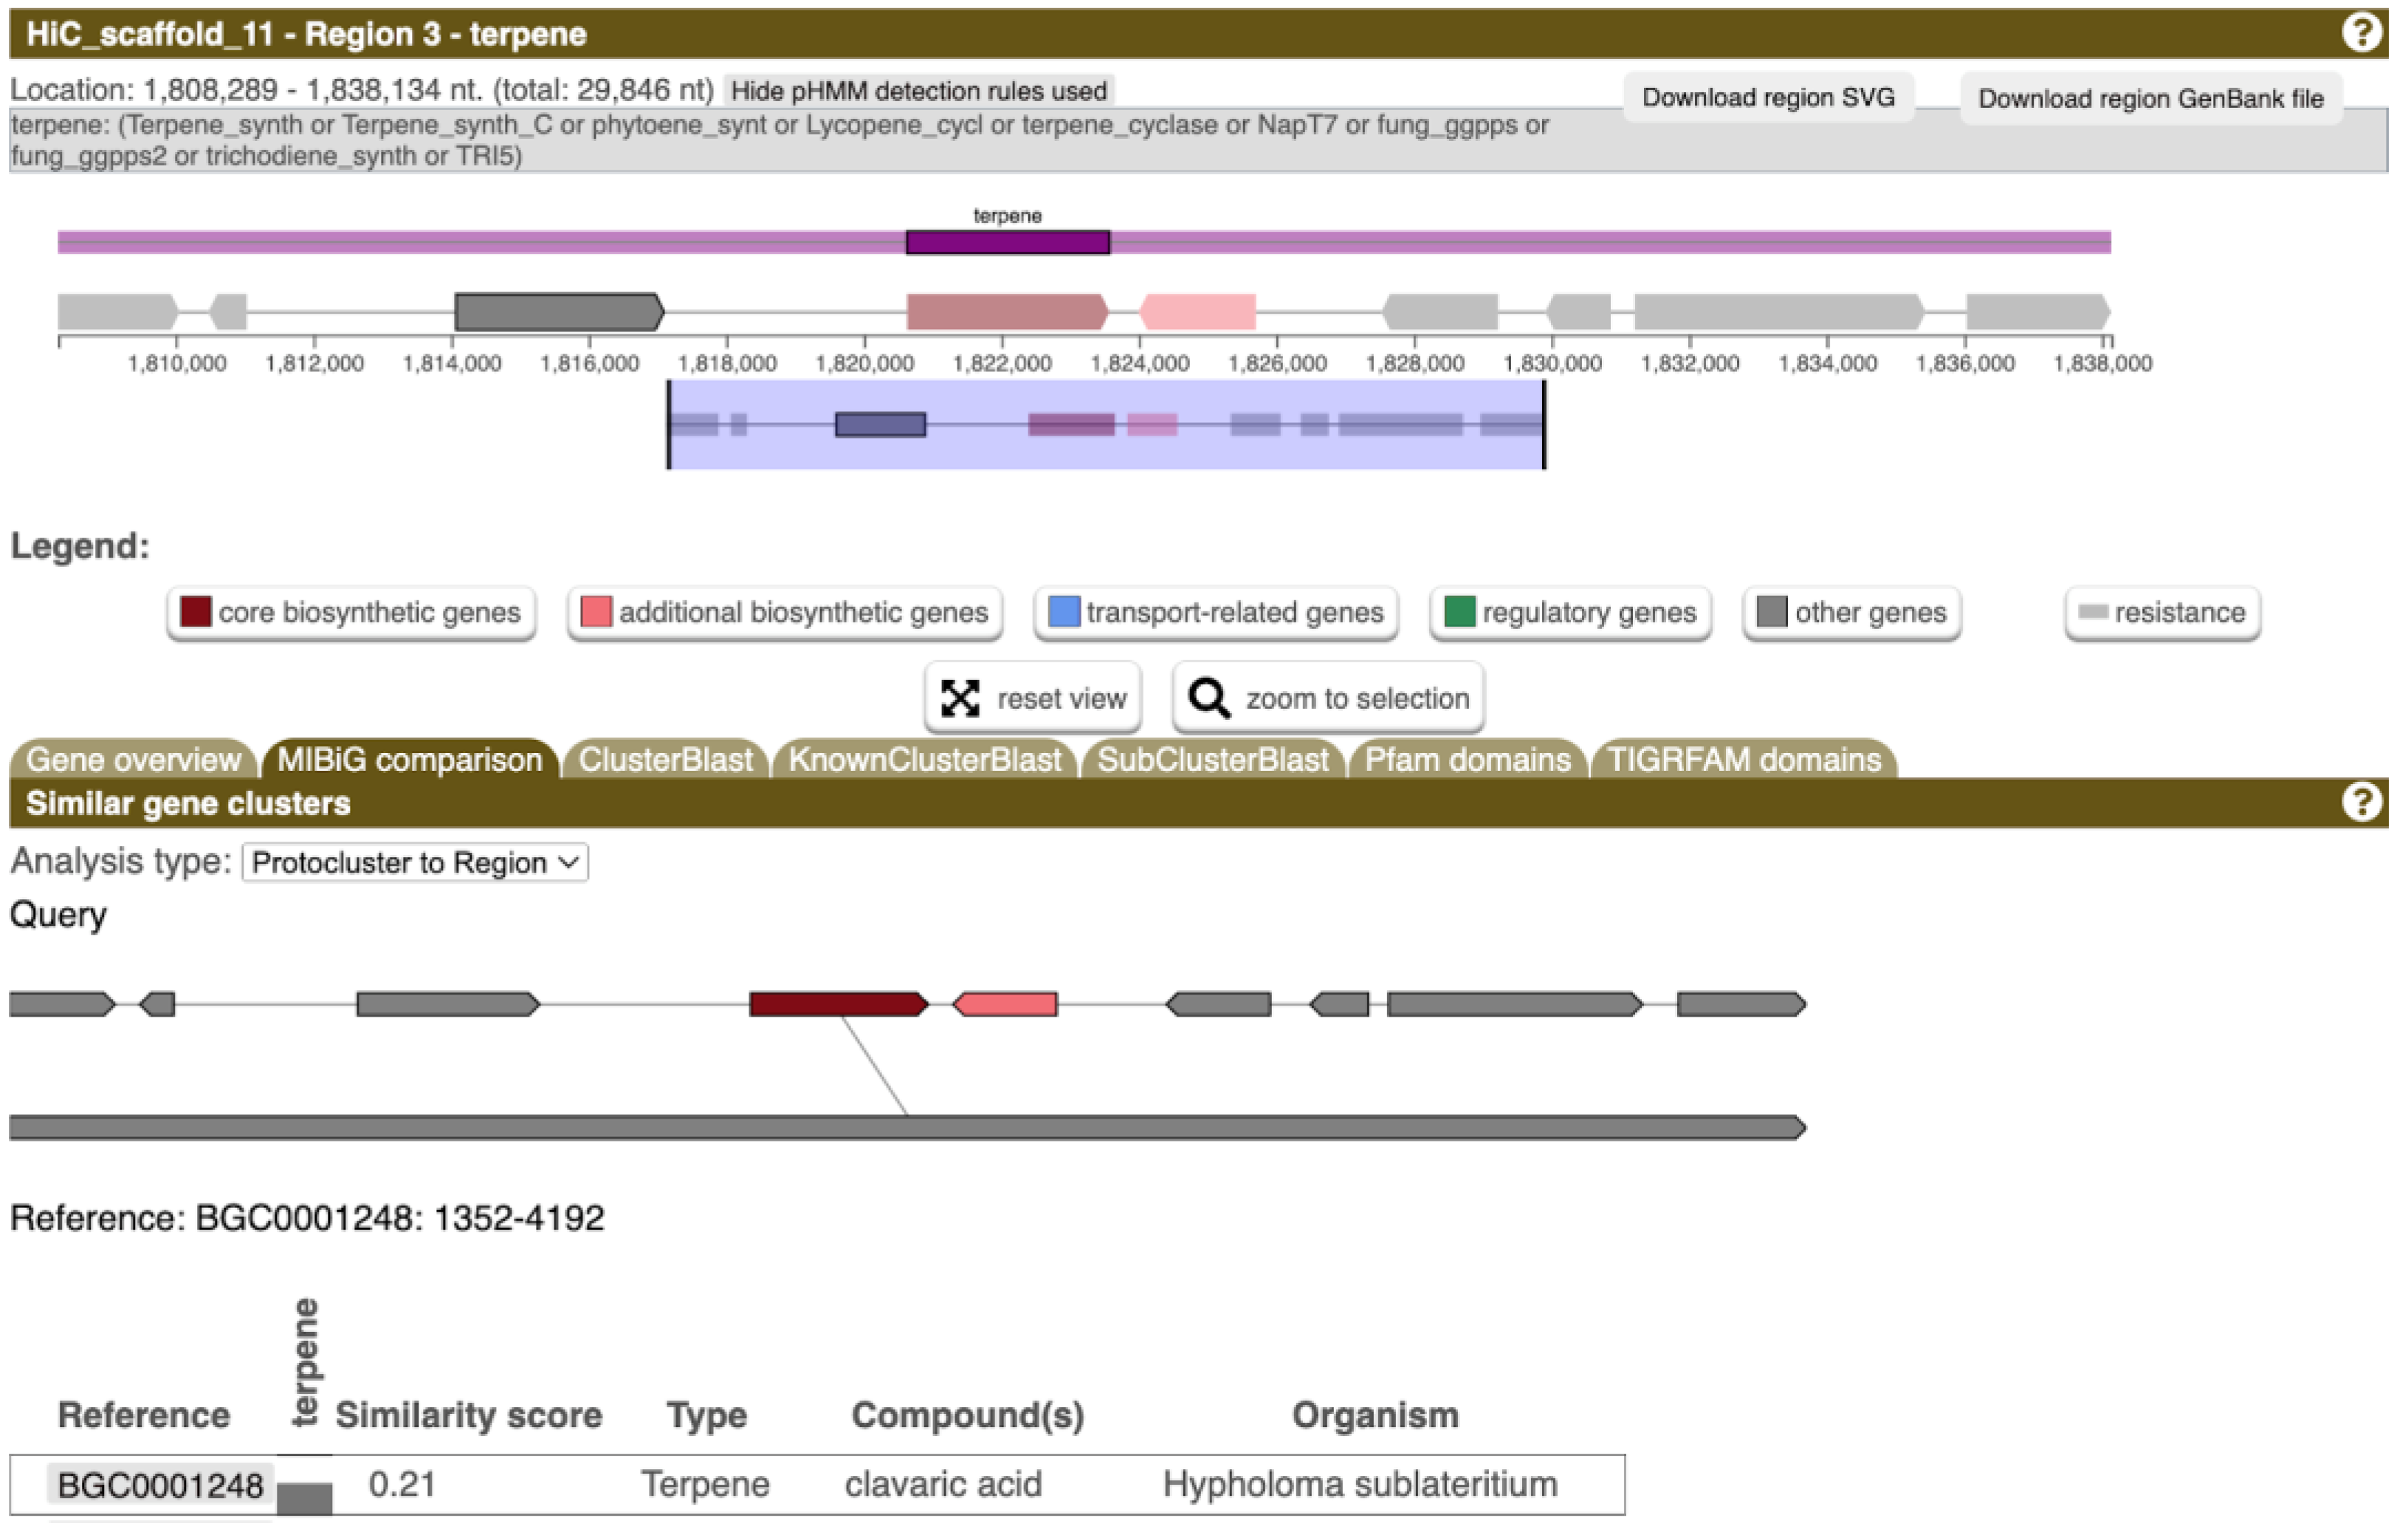
Task: Toggle regulatory genes legend item
Action: 1571,612
